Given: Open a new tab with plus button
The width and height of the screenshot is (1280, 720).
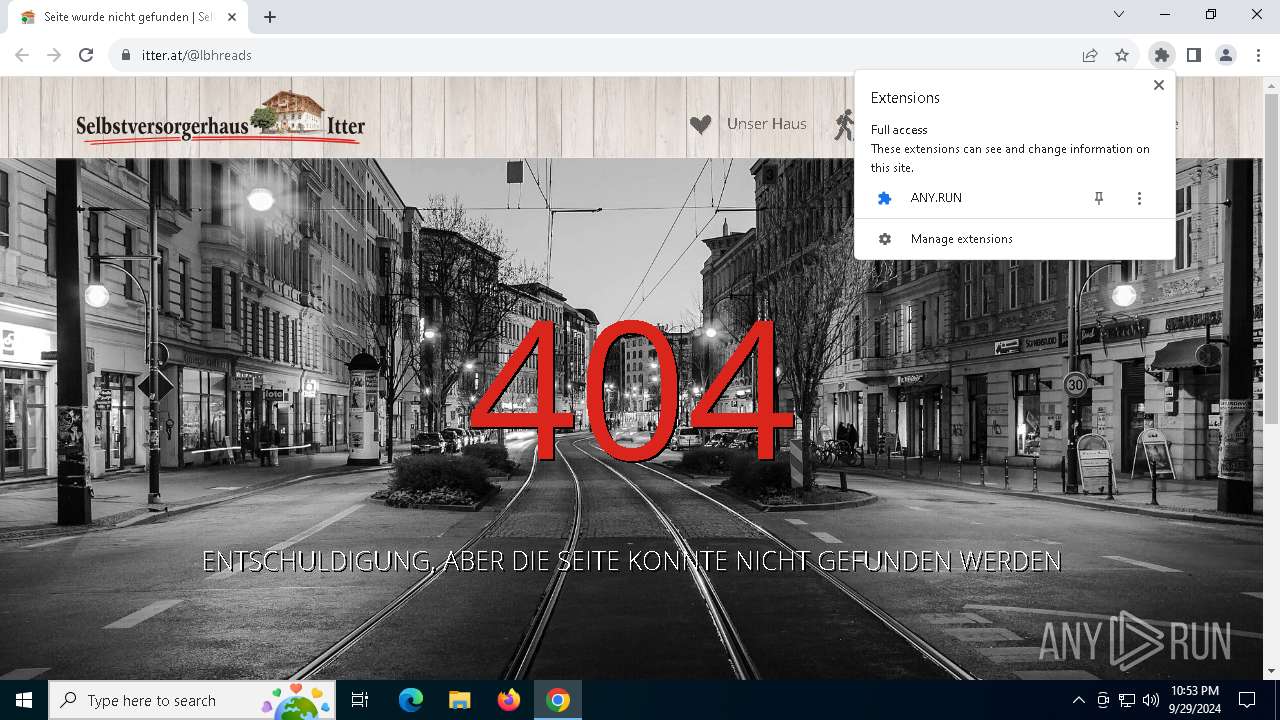Looking at the screenshot, I should coord(270,17).
